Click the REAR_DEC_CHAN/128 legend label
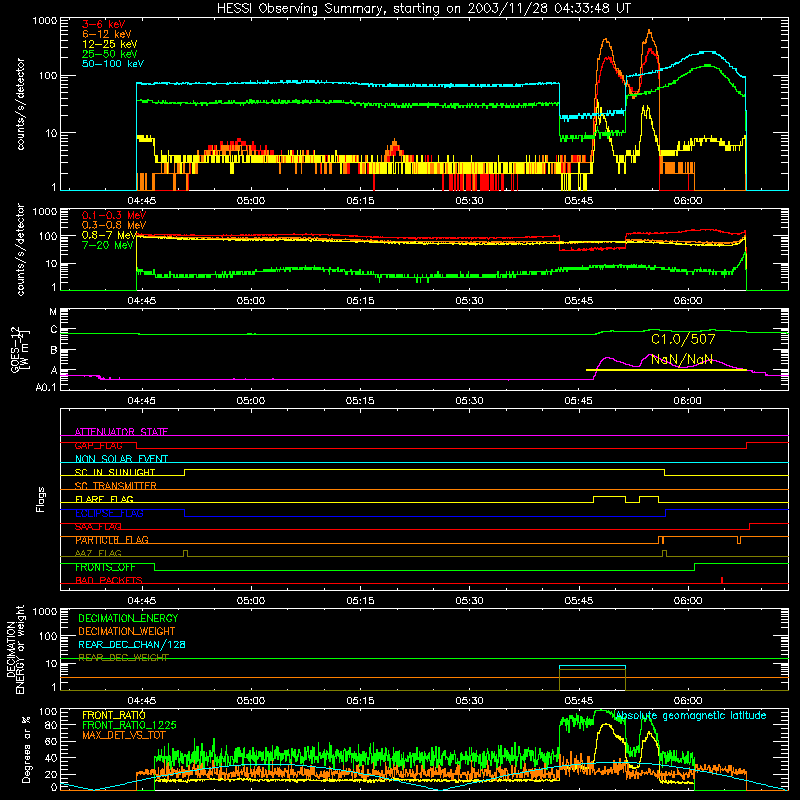Screen dimensions: 800x800 coord(132,644)
